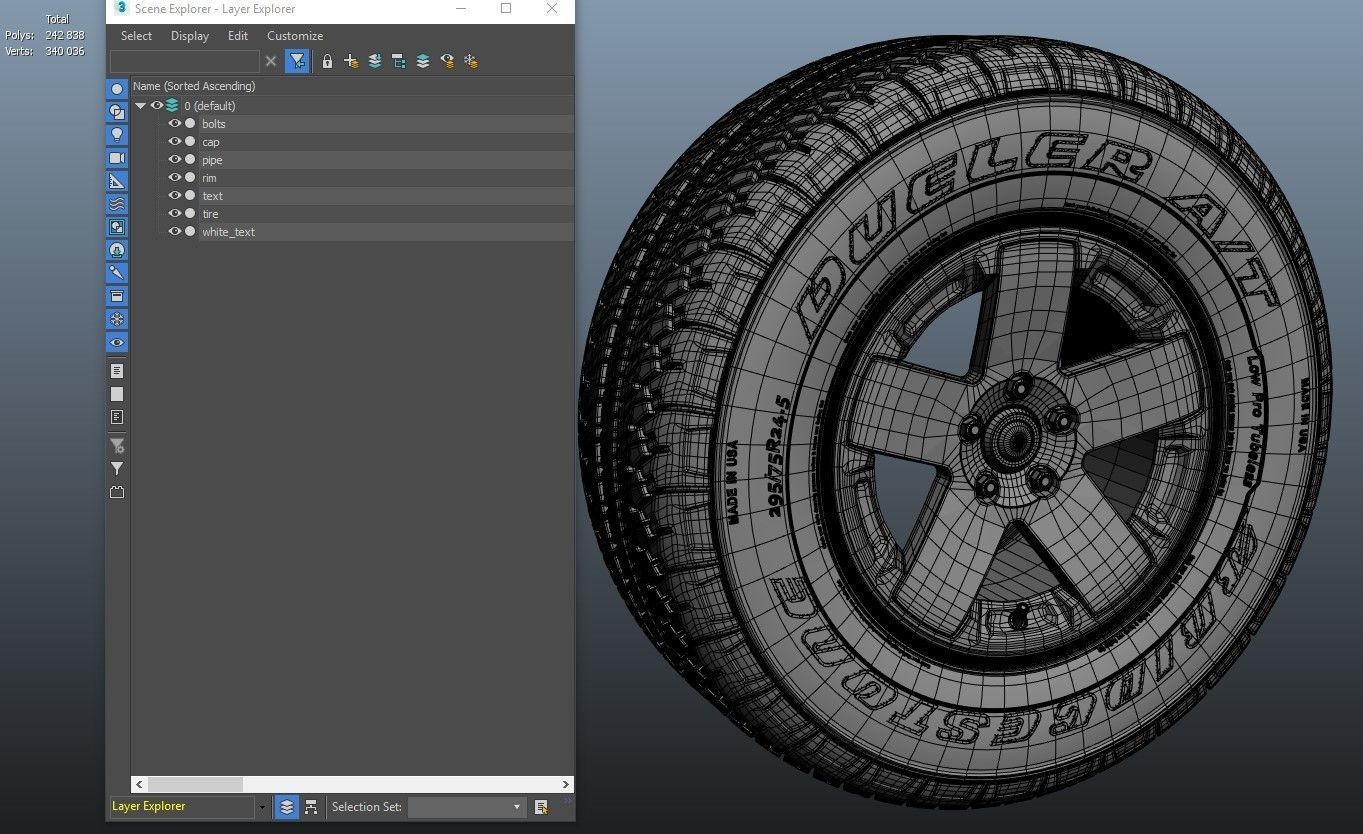The width and height of the screenshot is (1363, 834).
Task: Switch to Sort by Layer mode icon
Action: 287,807
